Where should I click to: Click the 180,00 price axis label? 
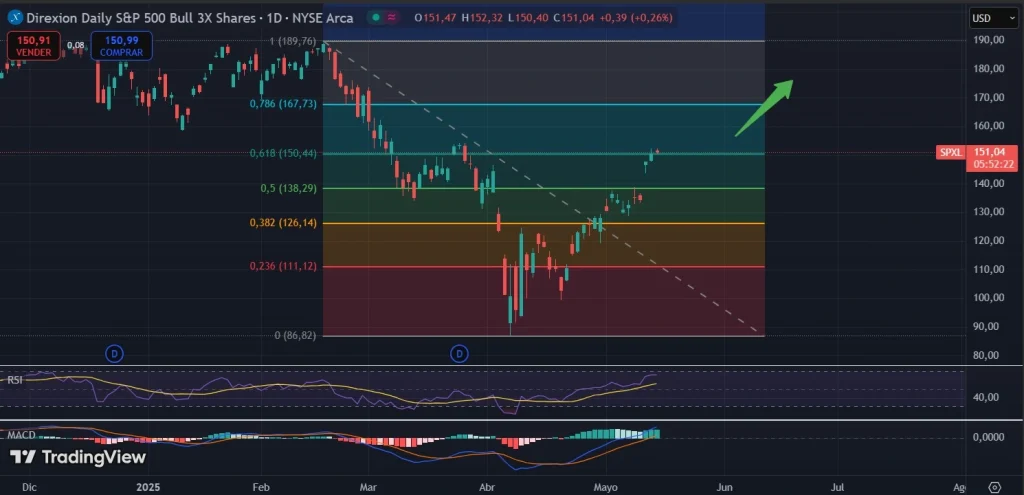click(x=988, y=69)
